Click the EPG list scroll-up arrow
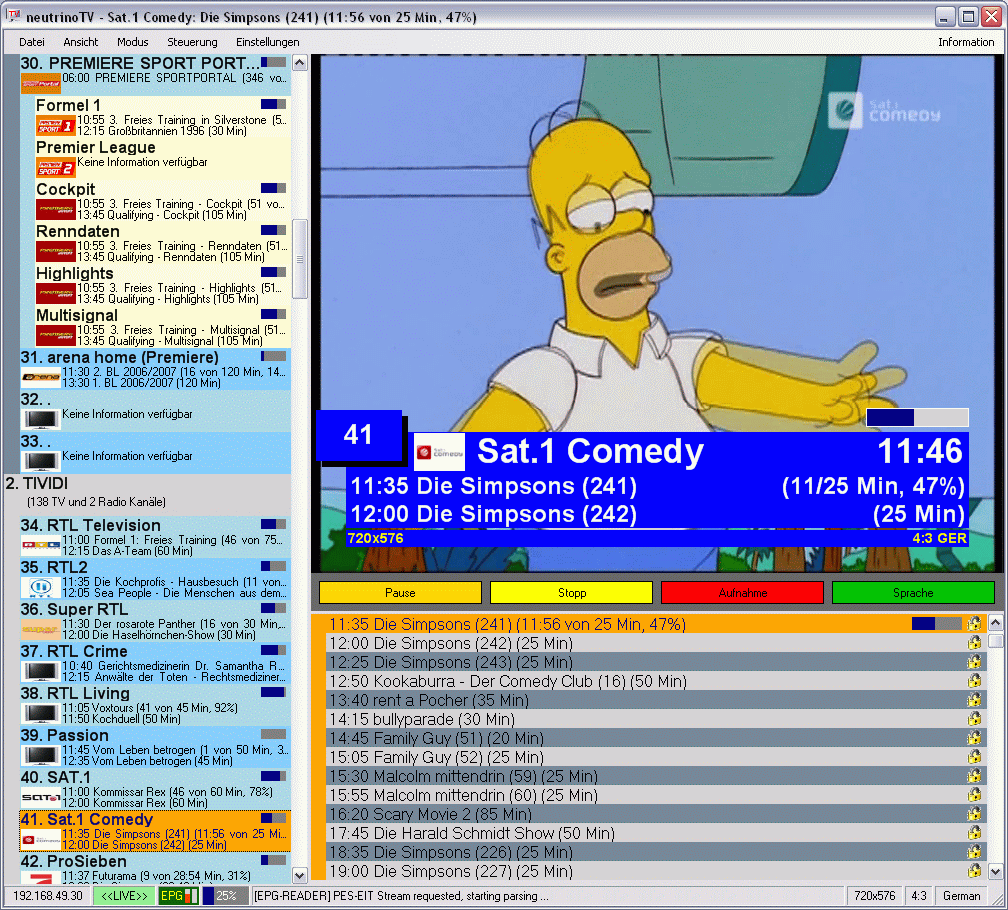This screenshot has height=910, width=1008. (995, 622)
